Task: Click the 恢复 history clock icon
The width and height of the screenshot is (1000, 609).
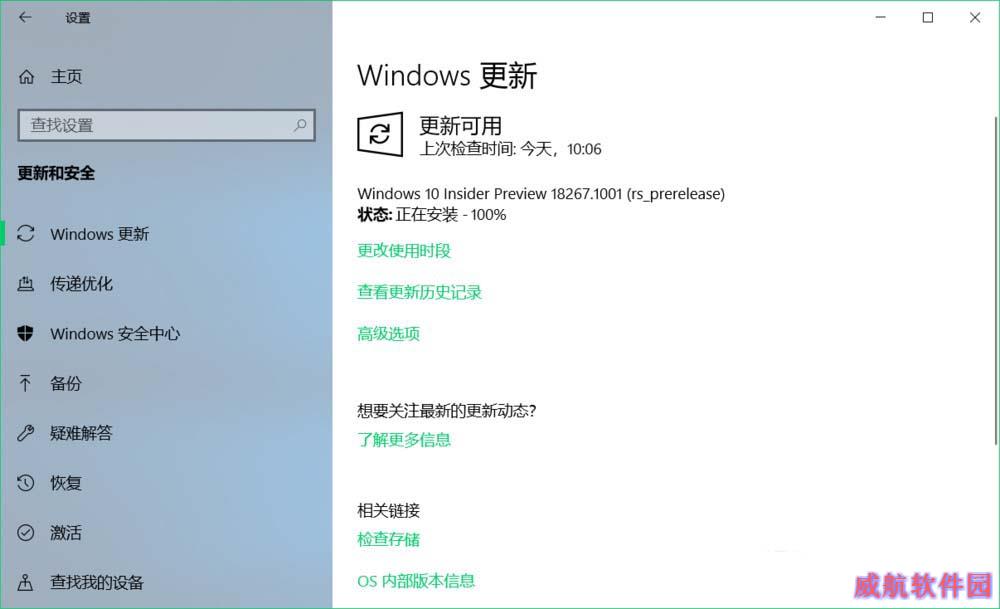Action: click(x=26, y=483)
